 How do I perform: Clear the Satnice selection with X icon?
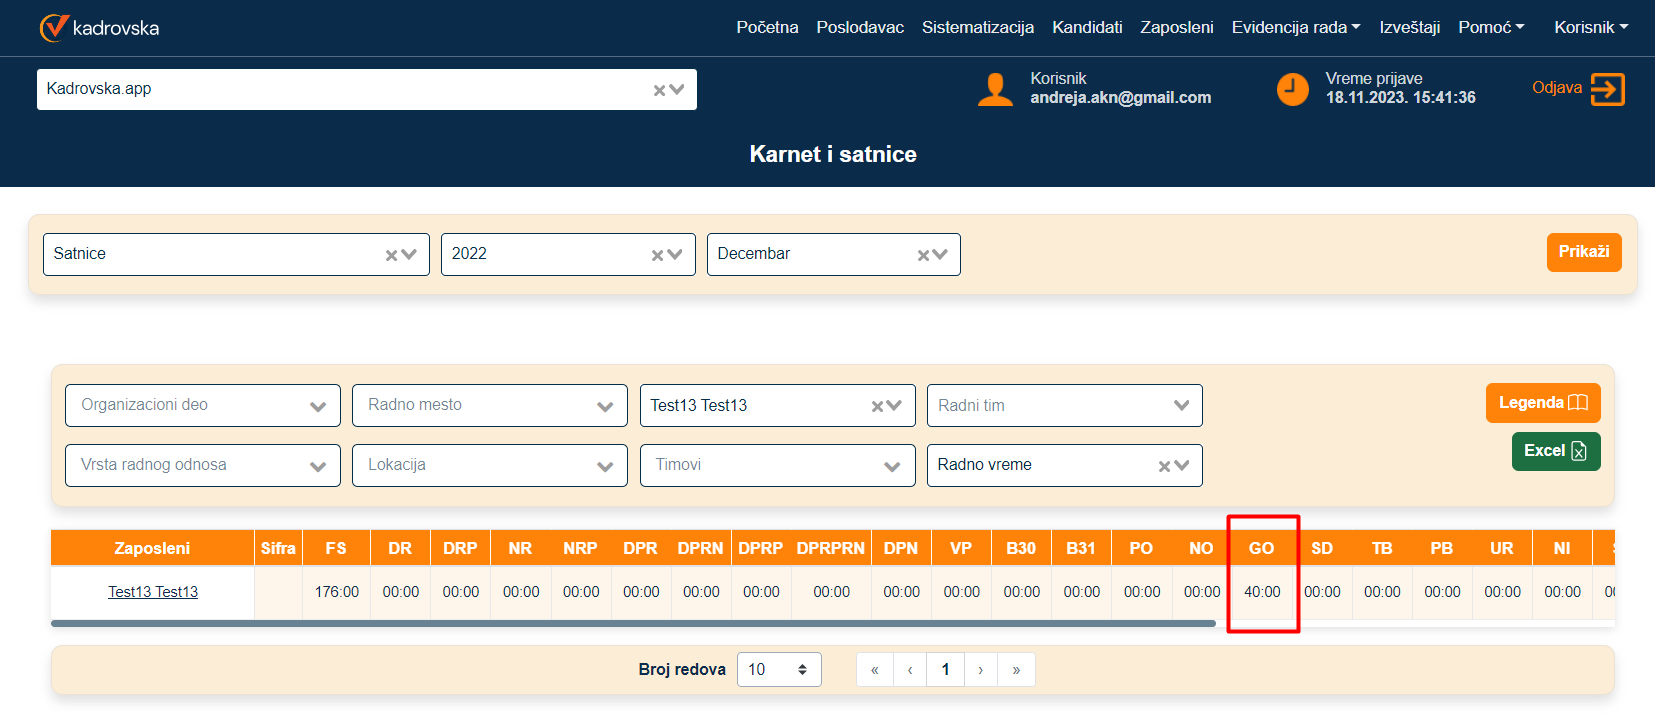click(x=392, y=255)
